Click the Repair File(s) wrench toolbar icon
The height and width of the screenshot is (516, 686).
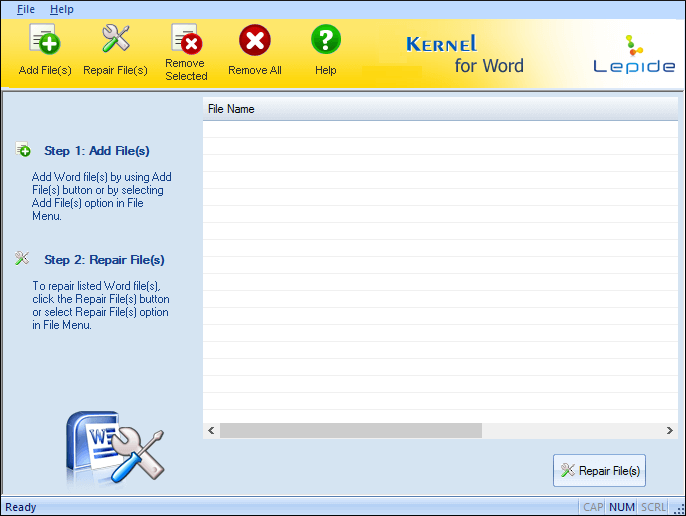coord(116,39)
